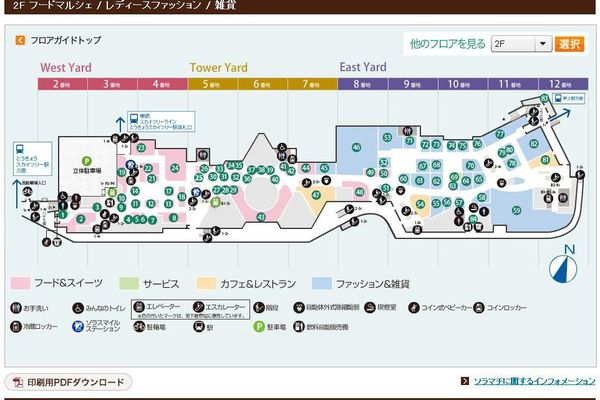Image resolution: width=600 pixels, height=400 pixels.
Task: Select the 12番地 zone header
Action: 559,85
